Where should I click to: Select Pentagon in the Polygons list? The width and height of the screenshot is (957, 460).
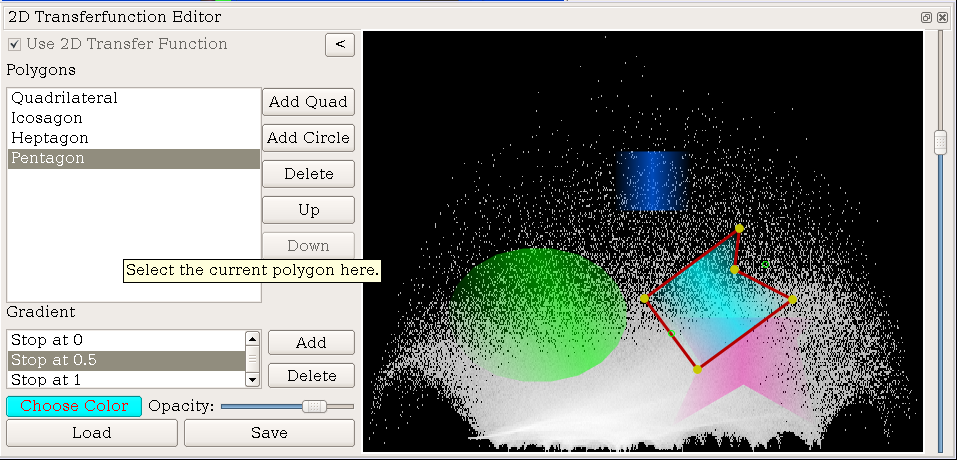[134, 159]
